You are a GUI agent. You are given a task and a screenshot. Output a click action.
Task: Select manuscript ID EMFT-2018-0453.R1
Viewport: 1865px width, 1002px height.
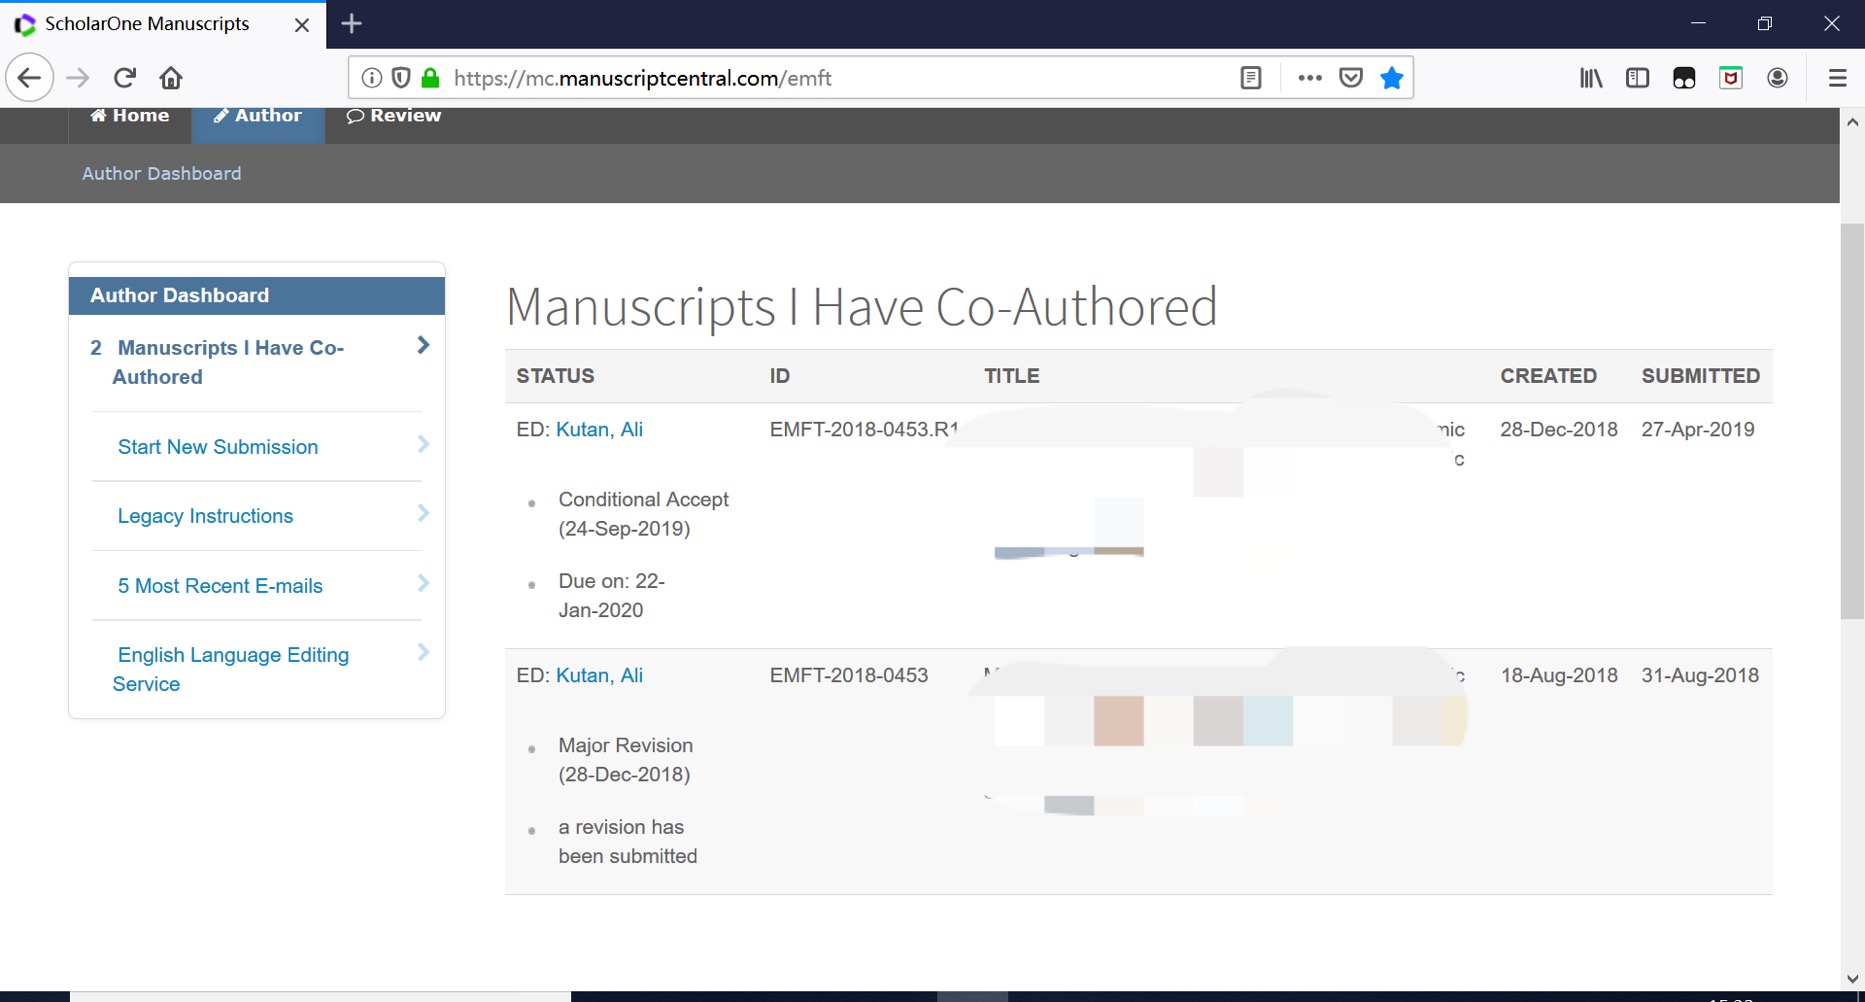[864, 430]
